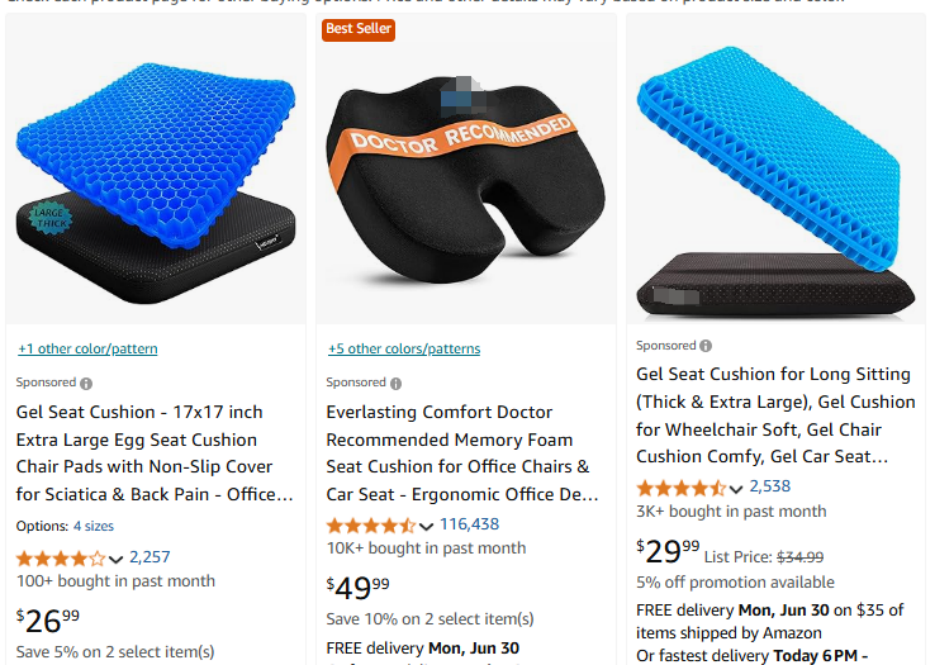Open the Everlasting Comfort Memory Foam title
Viewport: 936px width, 666px height.
point(462,454)
